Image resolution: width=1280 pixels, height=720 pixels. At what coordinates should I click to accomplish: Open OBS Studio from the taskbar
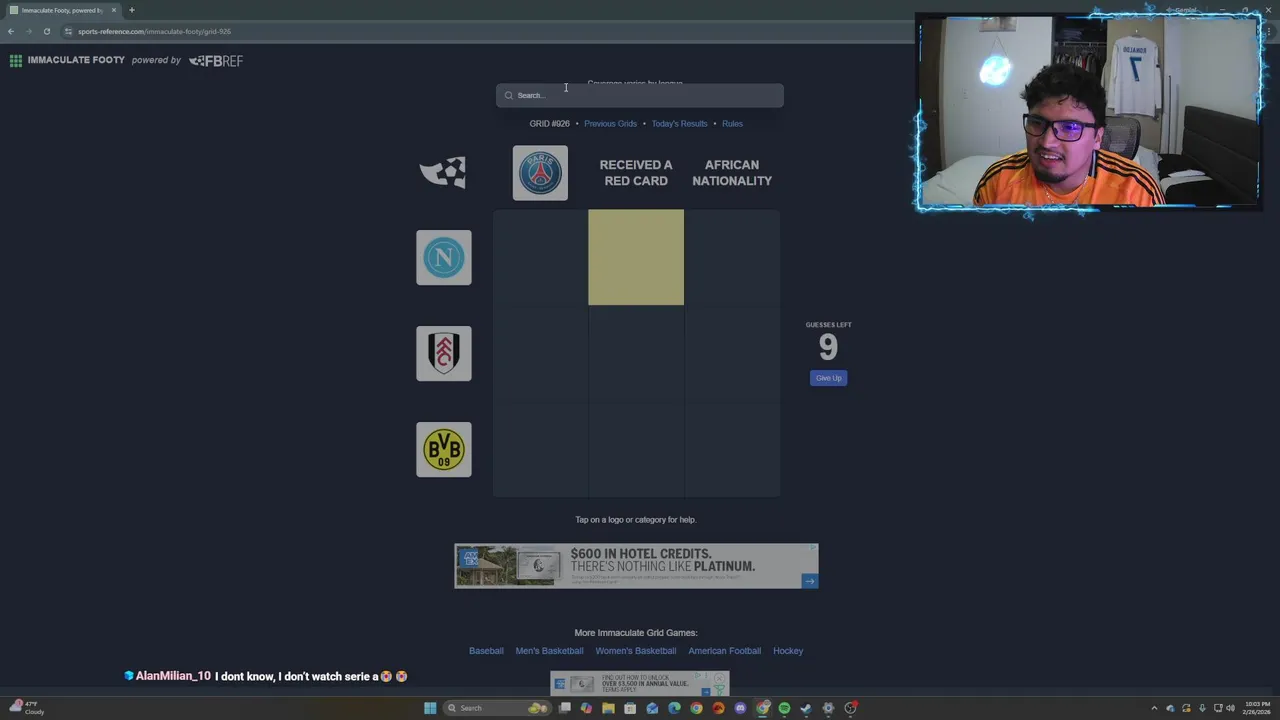[x=850, y=708]
